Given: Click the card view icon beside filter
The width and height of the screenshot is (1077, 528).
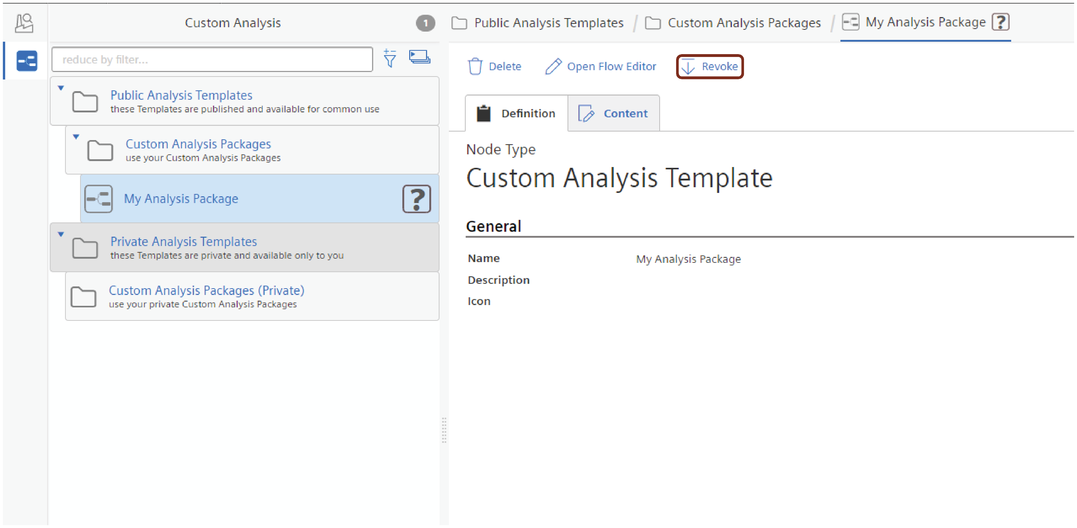Looking at the screenshot, I should (420, 57).
